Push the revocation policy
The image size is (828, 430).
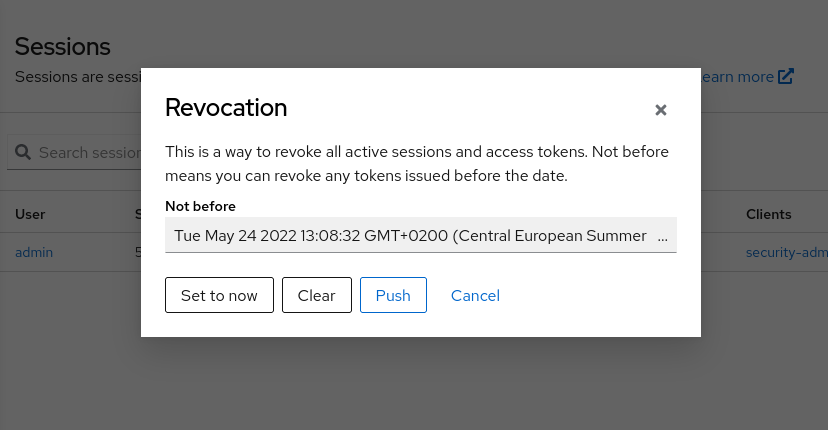point(393,295)
